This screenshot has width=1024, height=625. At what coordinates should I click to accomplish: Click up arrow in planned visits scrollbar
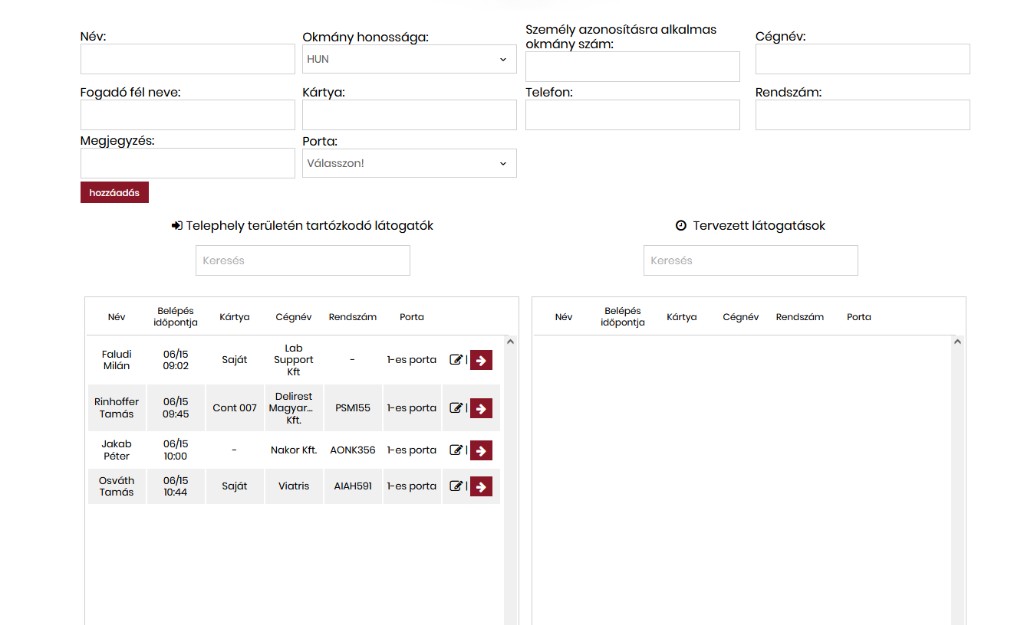[x=957, y=342]
